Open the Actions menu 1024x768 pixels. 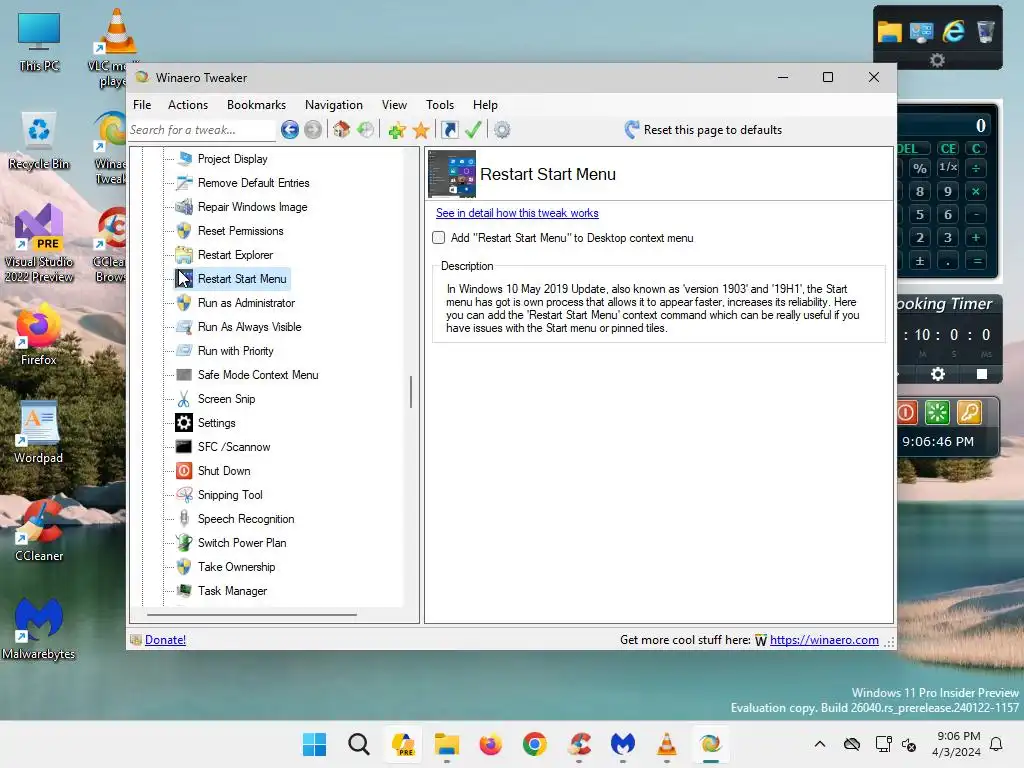tap(188, 104)
